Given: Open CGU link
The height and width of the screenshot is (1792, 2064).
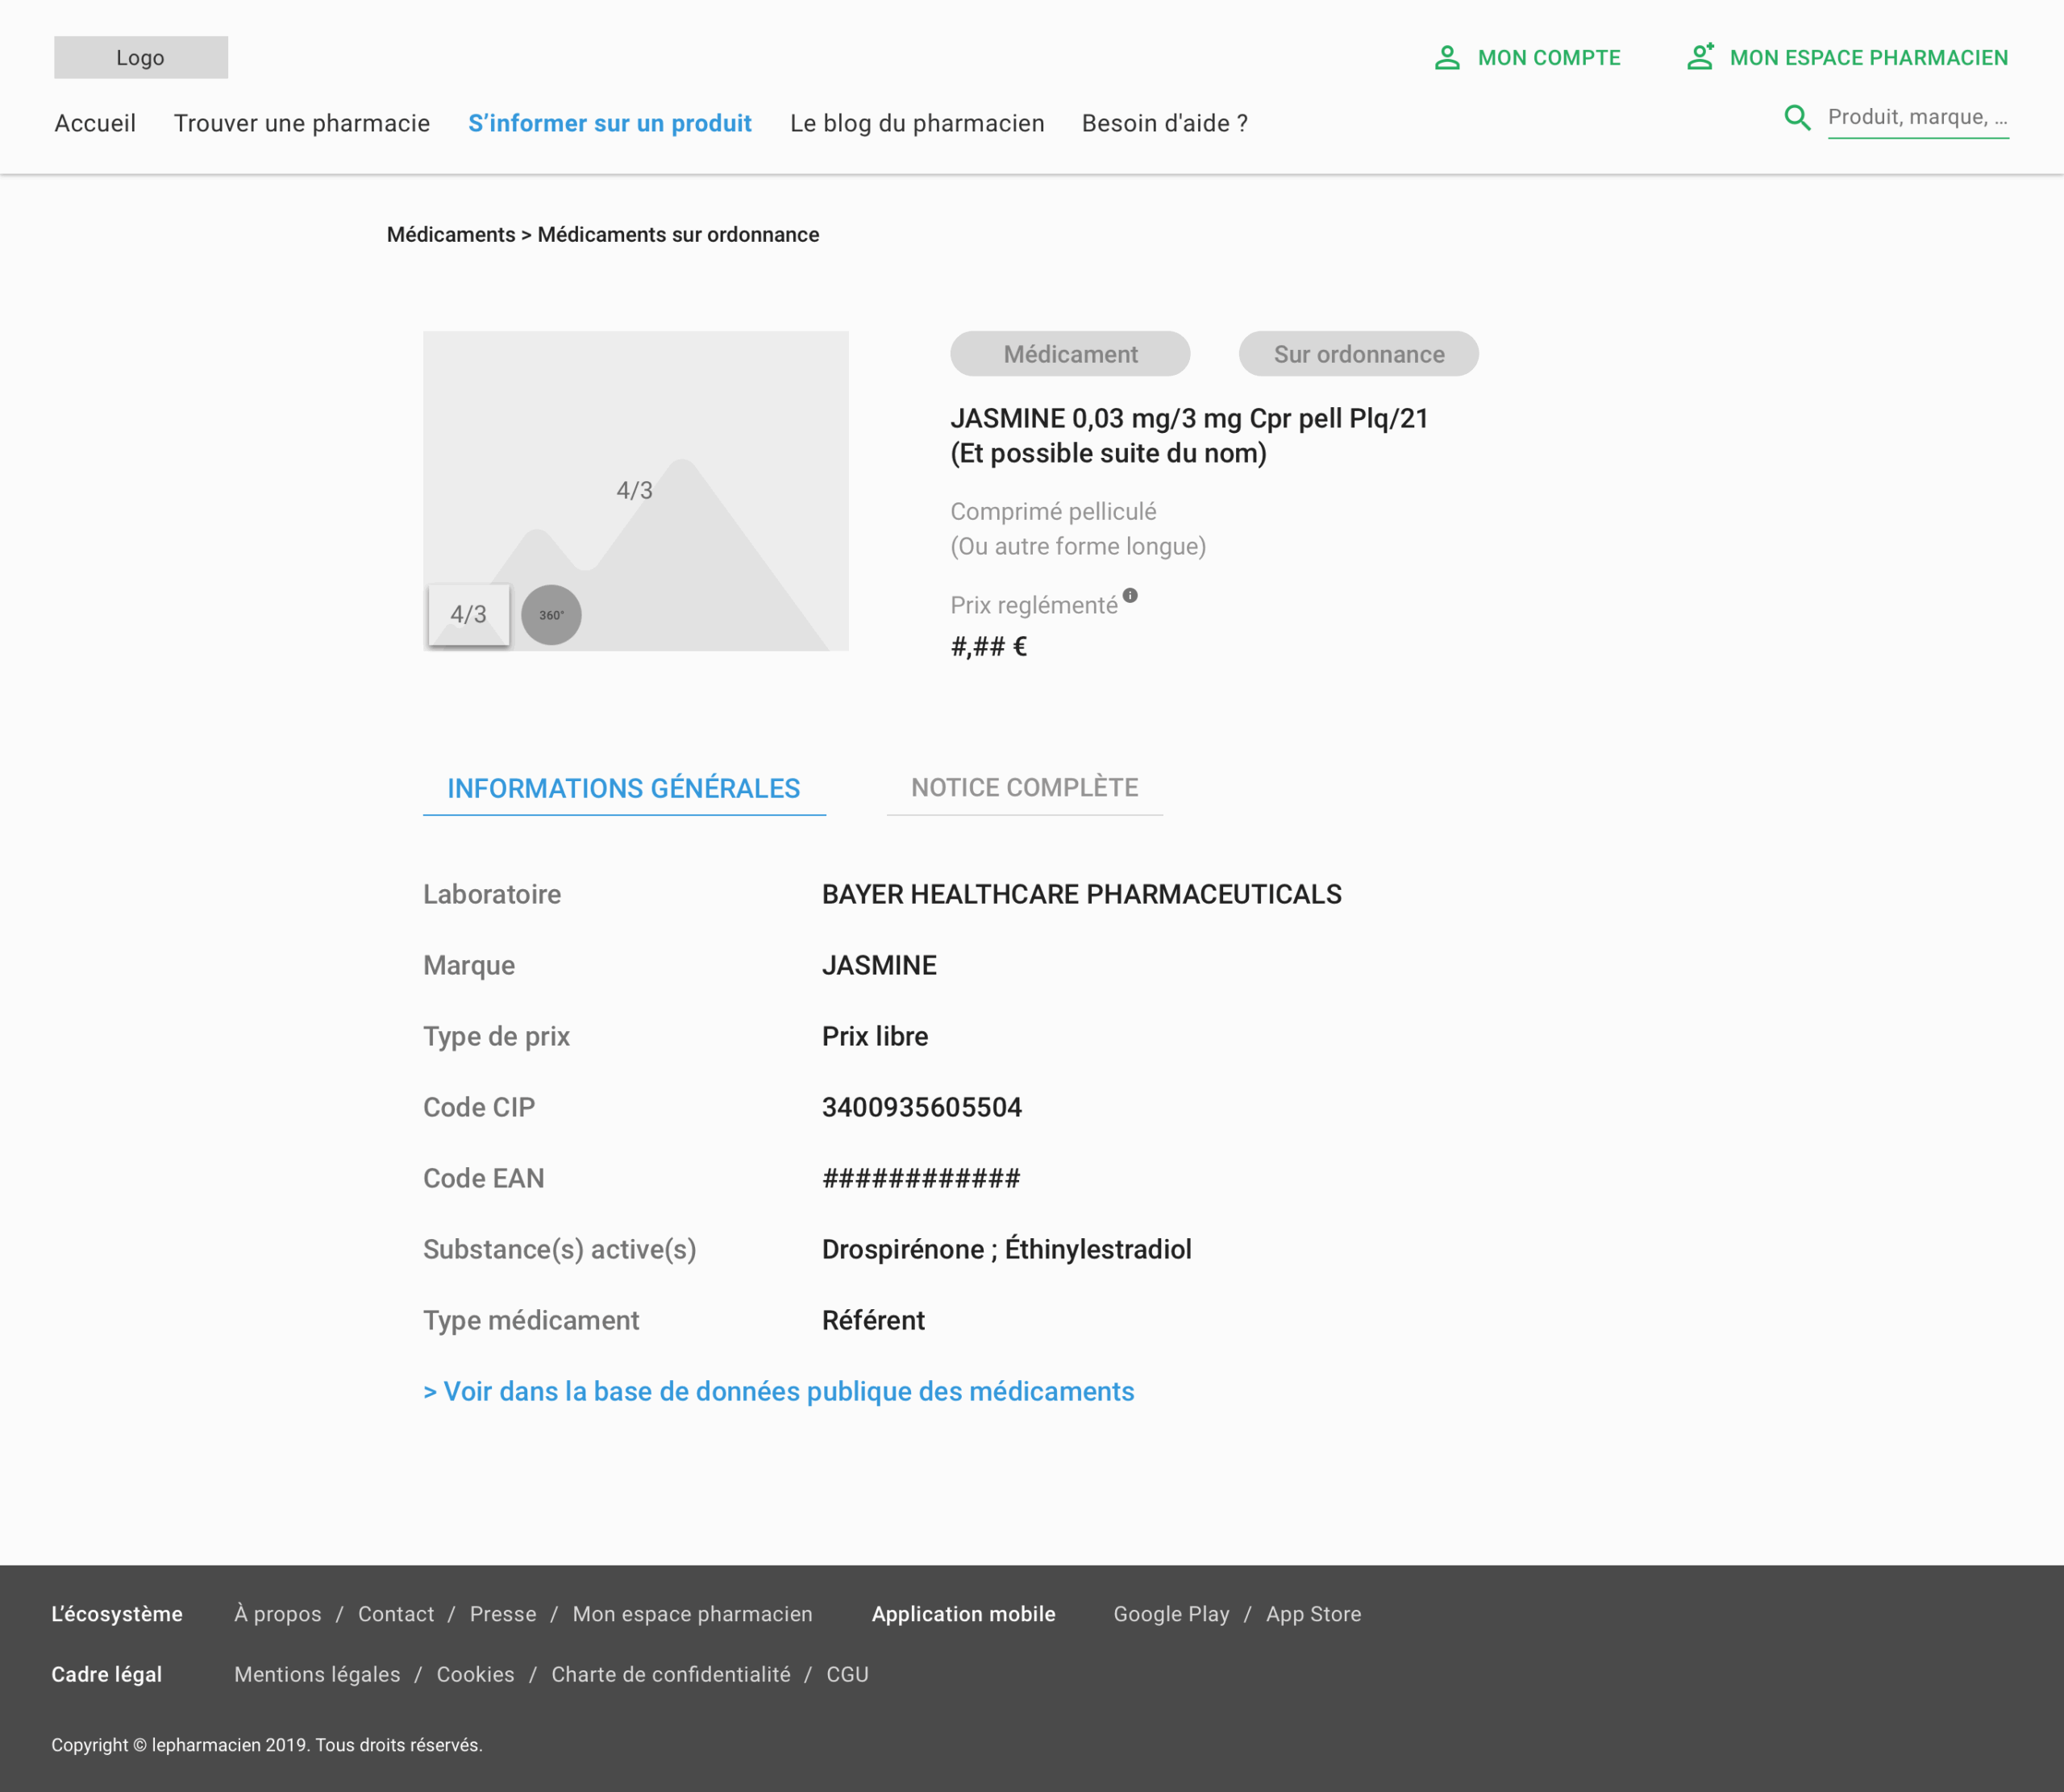Looking at the screenshot, I should pyautogui.click(x=847, y=1674).
